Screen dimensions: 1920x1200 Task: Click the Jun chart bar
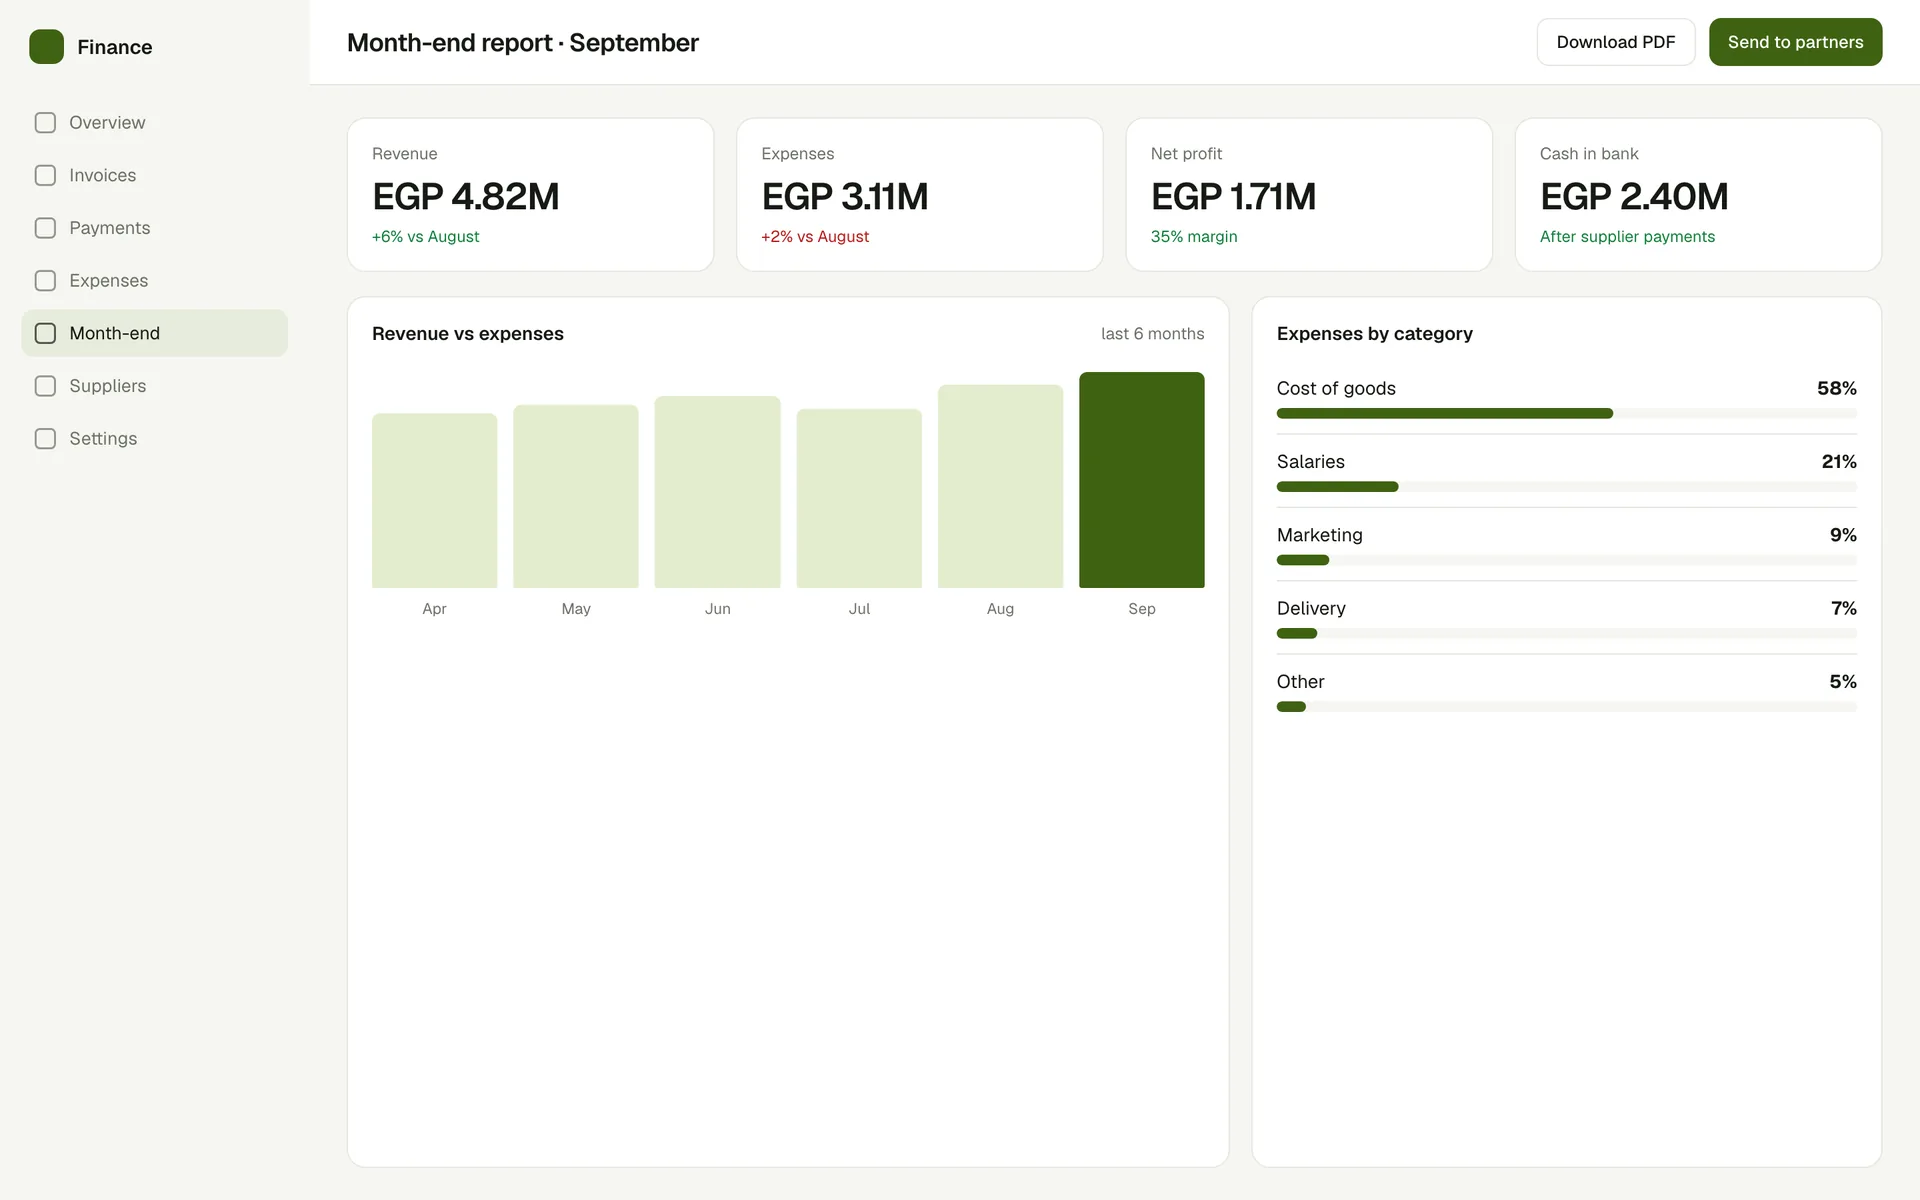717,492
